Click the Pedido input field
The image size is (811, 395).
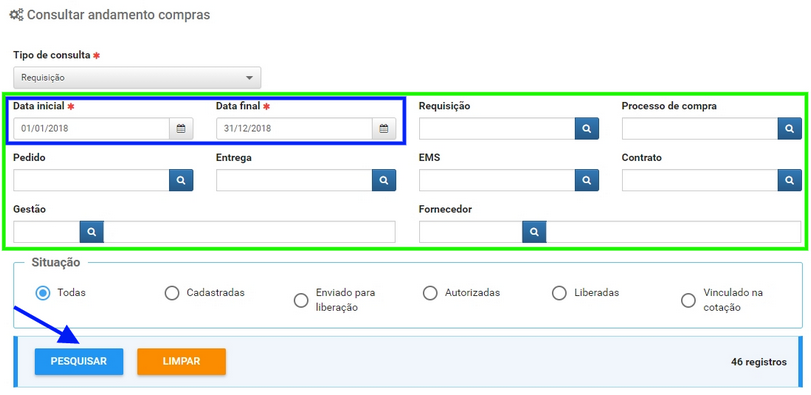(x=92, y=180)
